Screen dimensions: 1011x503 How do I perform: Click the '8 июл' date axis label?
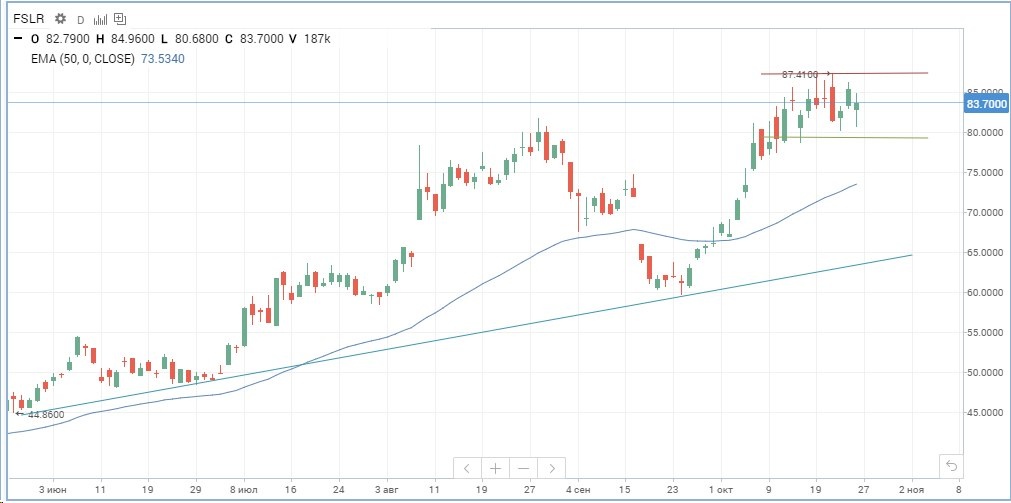[x=244, y=489]
